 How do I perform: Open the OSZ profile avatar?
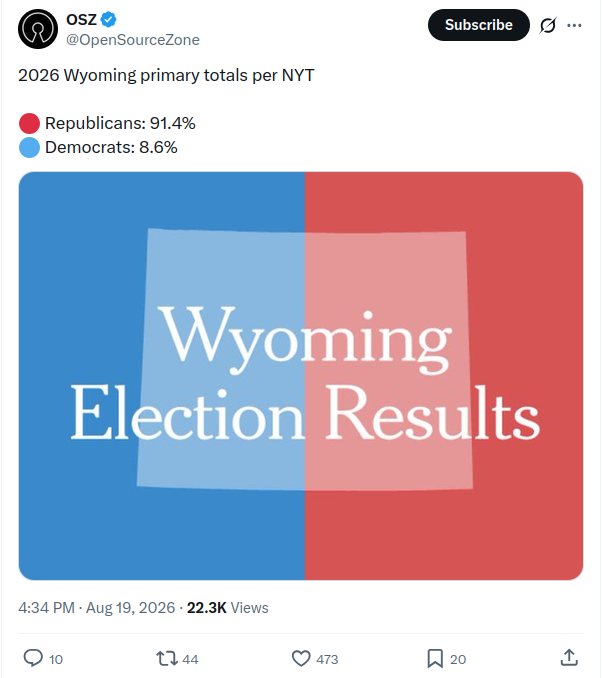coord(38,29)
